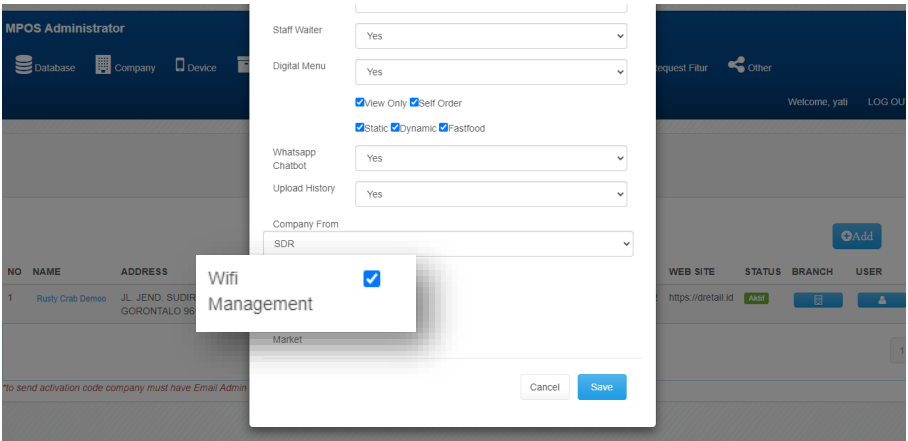
Task: Click the Database icon in navbar
Action: coord(24,66)
